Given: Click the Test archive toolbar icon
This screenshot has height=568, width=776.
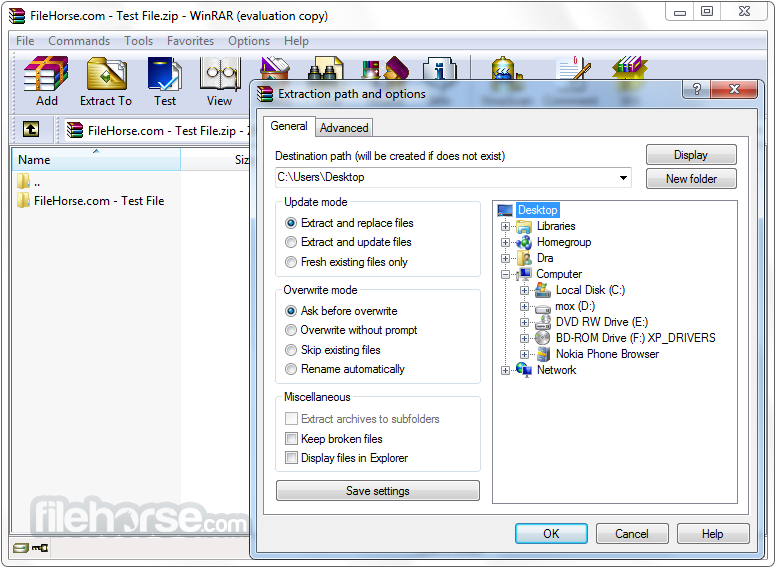Looking at the screenshot, I should 165,81.
